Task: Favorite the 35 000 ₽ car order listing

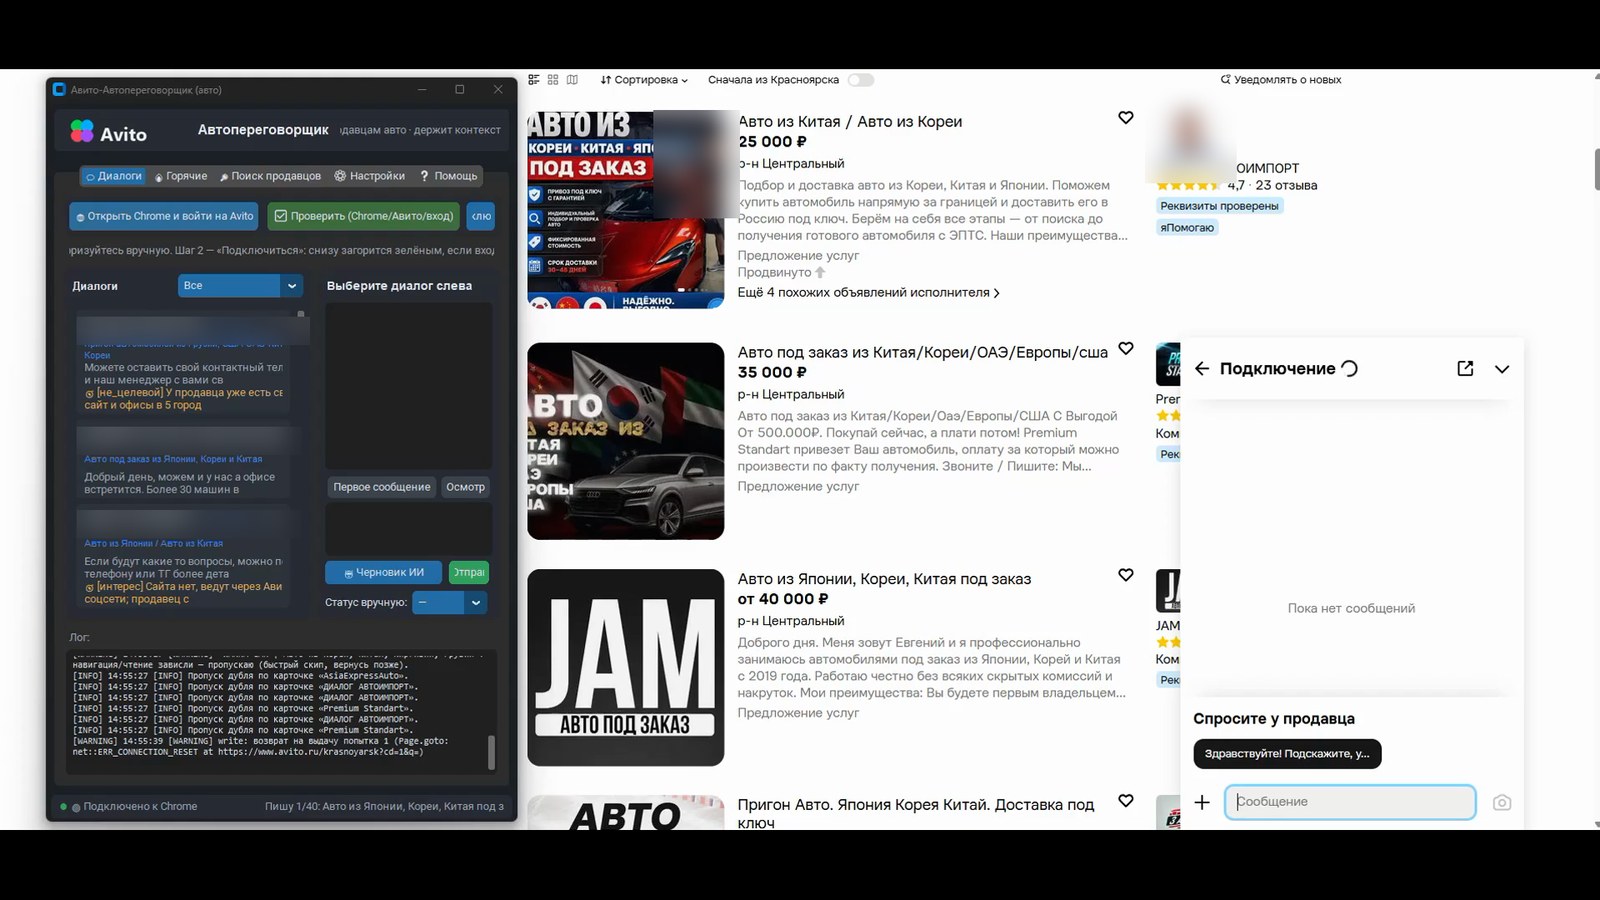Action: tap(1126, 349)
